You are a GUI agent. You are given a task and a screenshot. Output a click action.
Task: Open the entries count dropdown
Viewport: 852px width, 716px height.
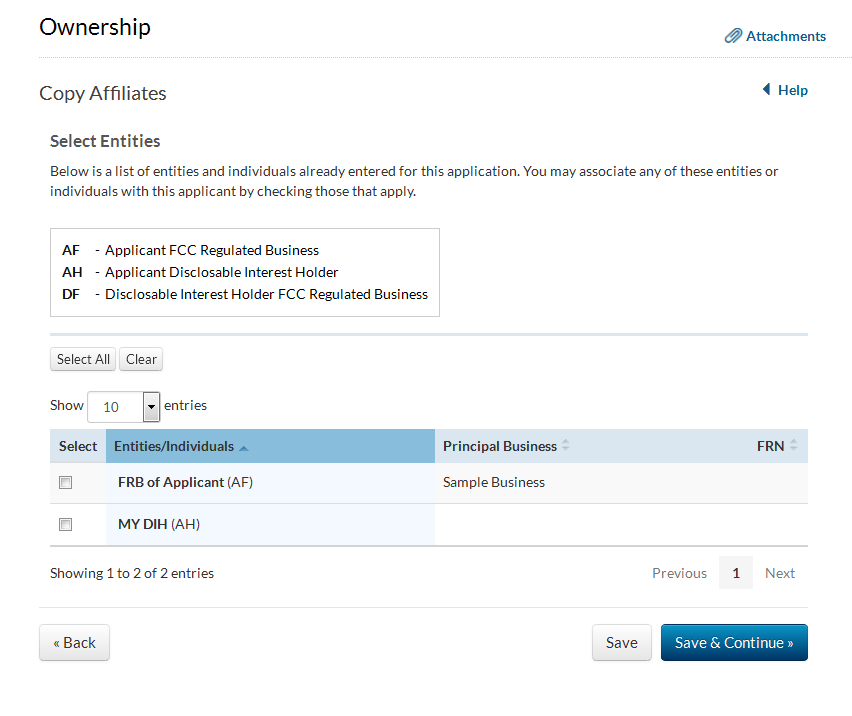pos(151,407)
